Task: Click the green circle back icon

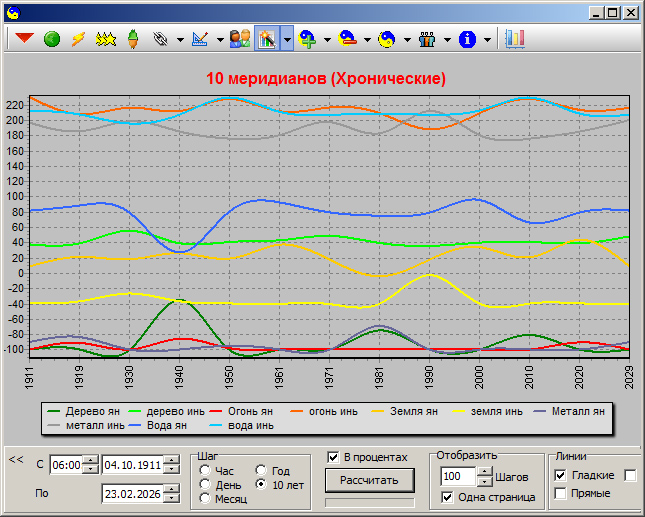Action: pyautogui.click(x=51, y=39)
